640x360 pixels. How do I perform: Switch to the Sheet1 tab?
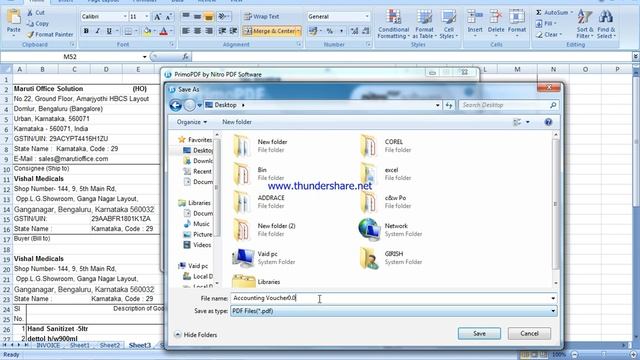[80, 345]
